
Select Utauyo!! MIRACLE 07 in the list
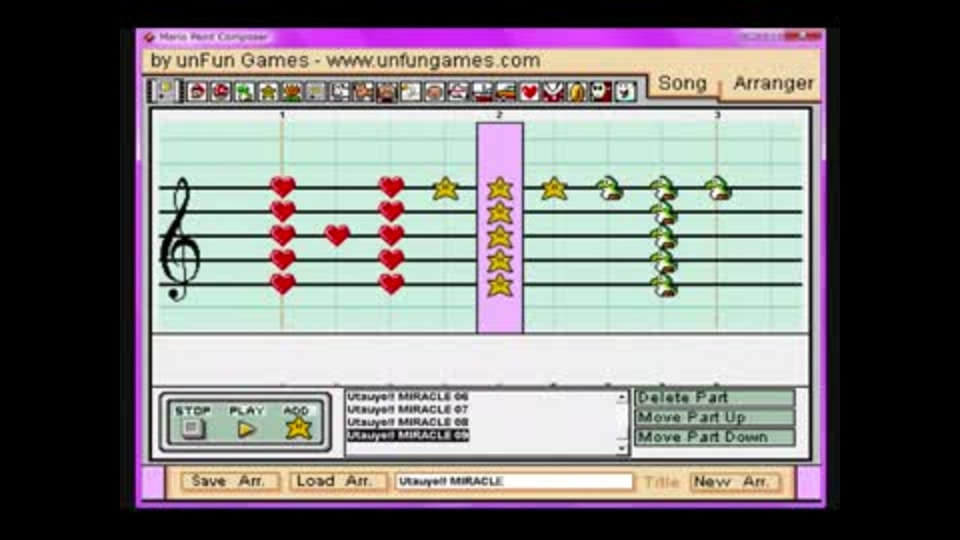click(408, 410)
